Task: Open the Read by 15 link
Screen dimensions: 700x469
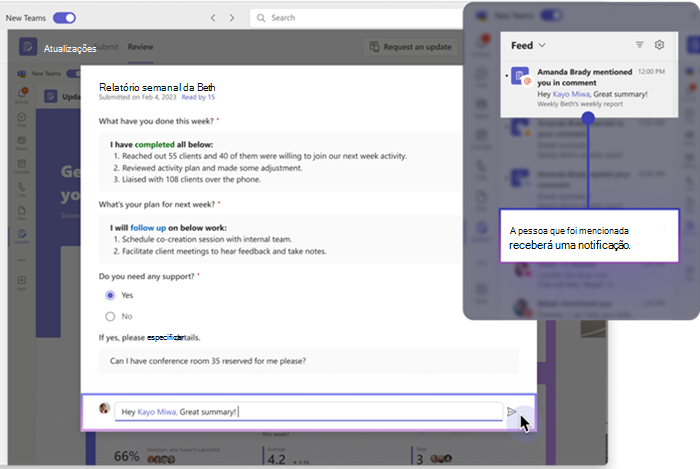Action: [198, 97]
